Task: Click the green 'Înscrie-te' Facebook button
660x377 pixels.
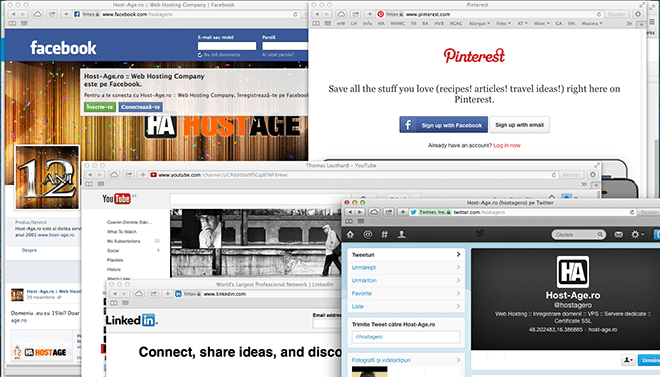Action: [x=100, y=107]
